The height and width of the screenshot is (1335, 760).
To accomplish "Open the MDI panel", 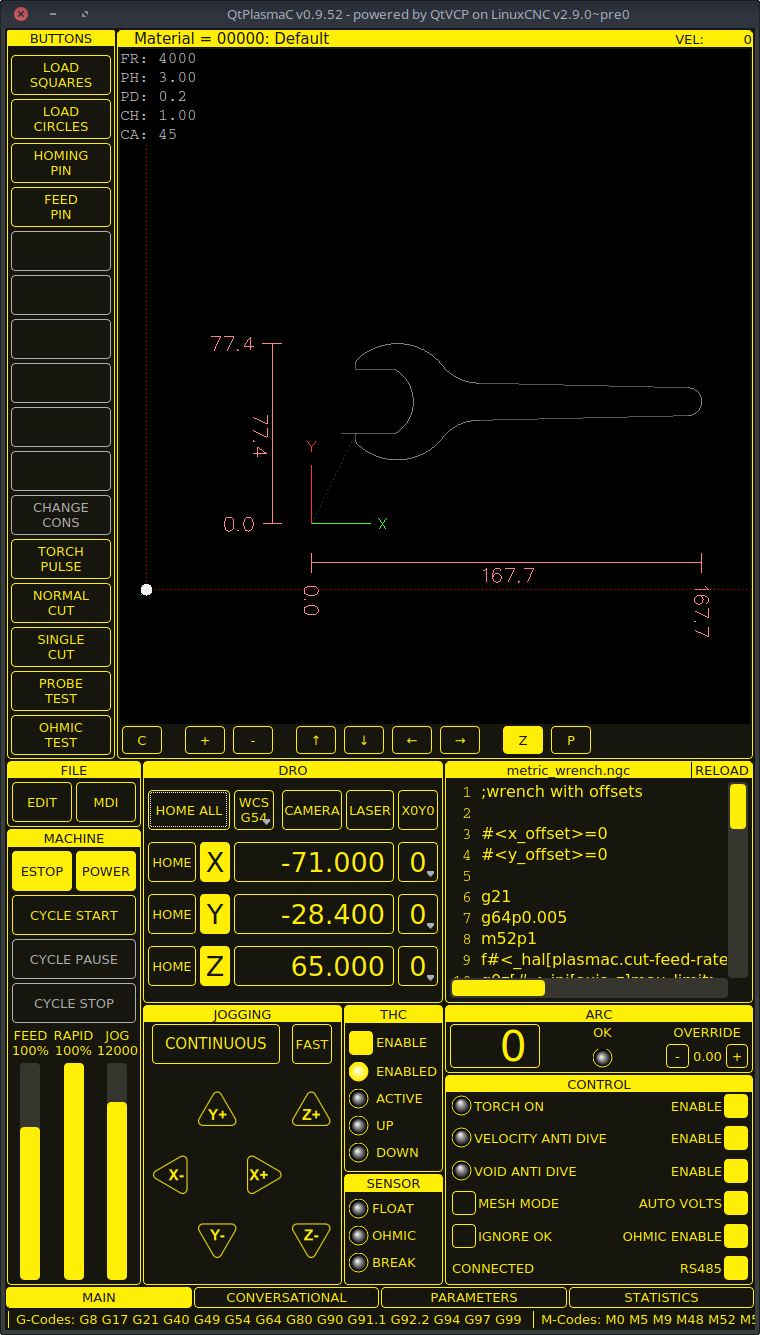I will [106, 802].
